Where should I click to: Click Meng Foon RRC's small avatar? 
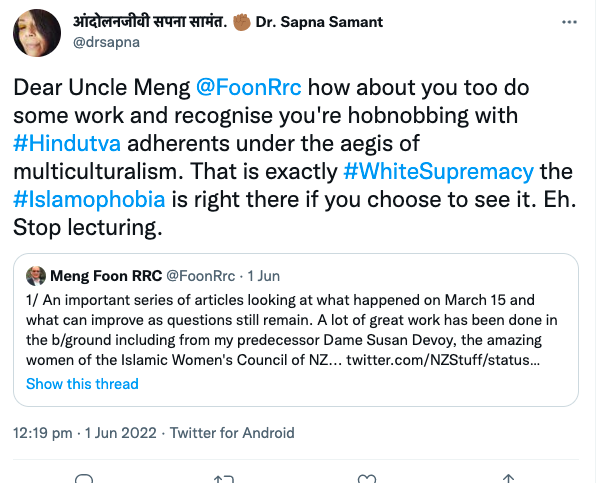[x=36, y=274]
